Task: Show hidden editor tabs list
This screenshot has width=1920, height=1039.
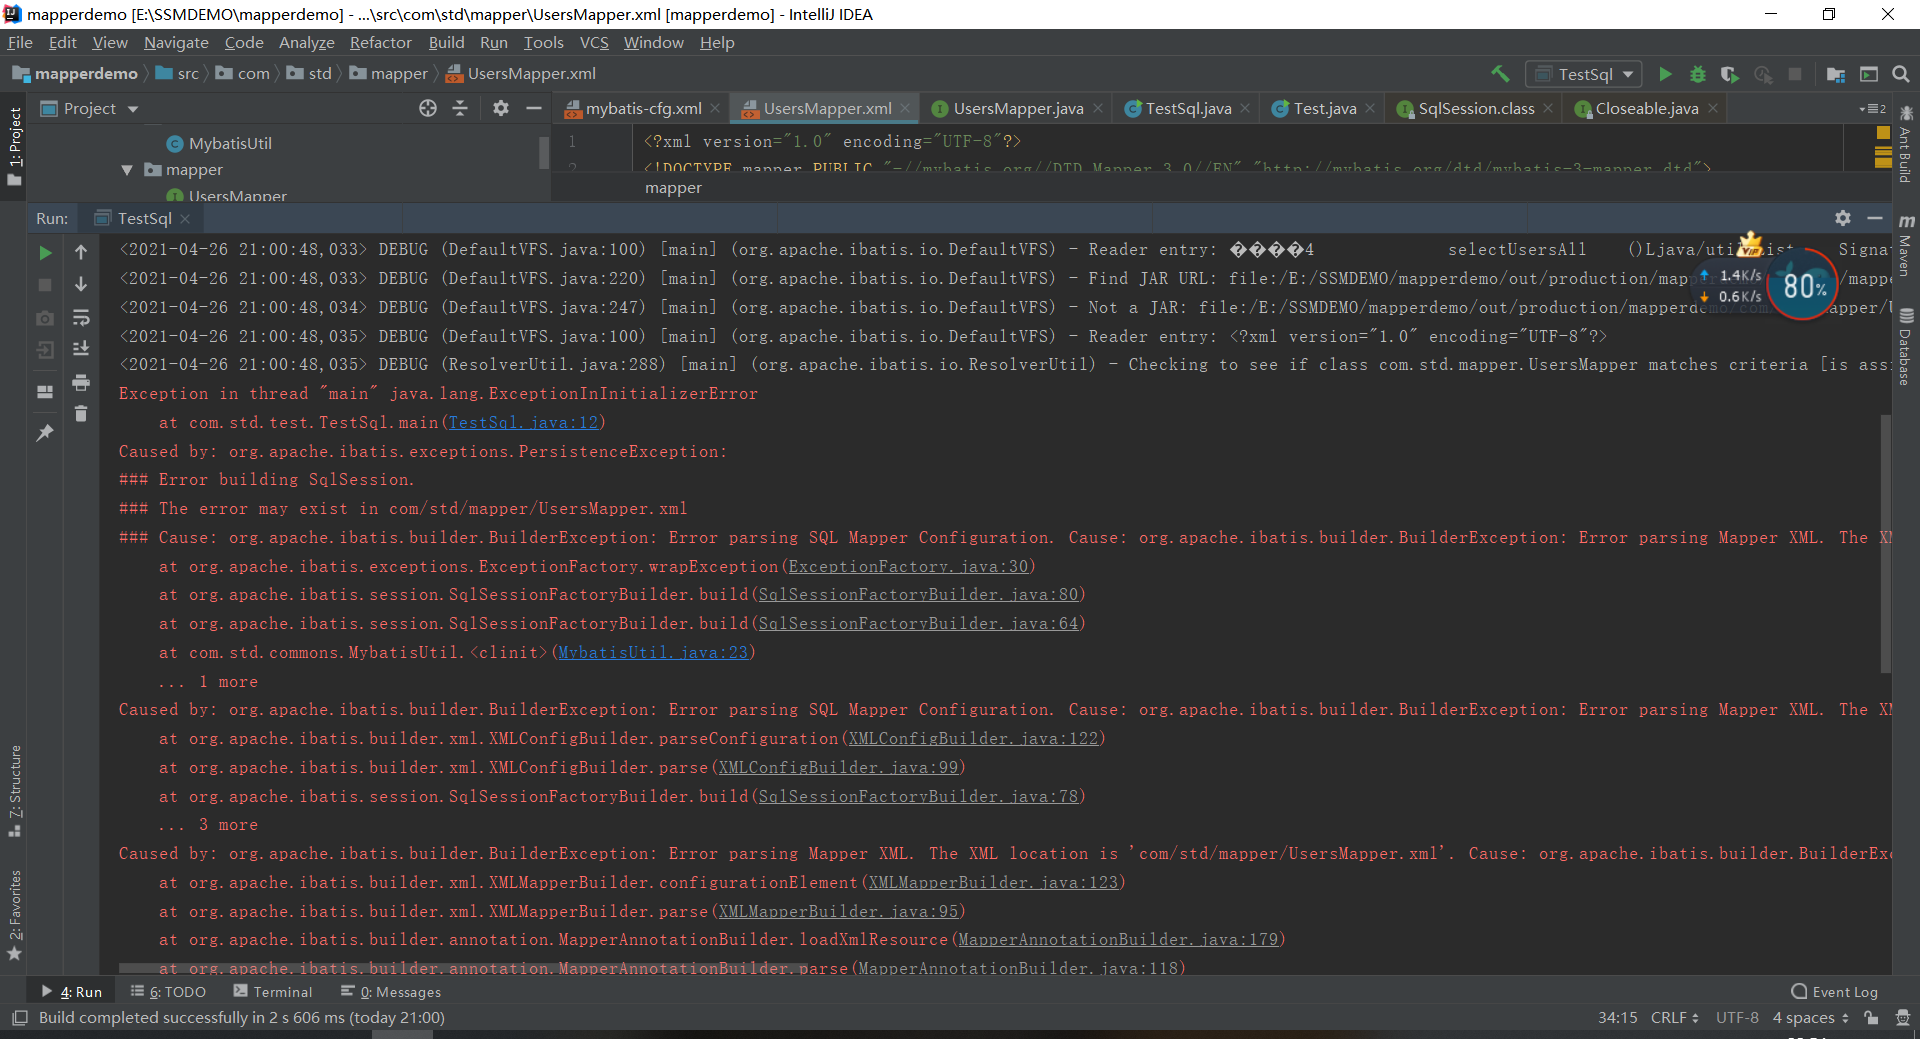Action: point(1872,108)
